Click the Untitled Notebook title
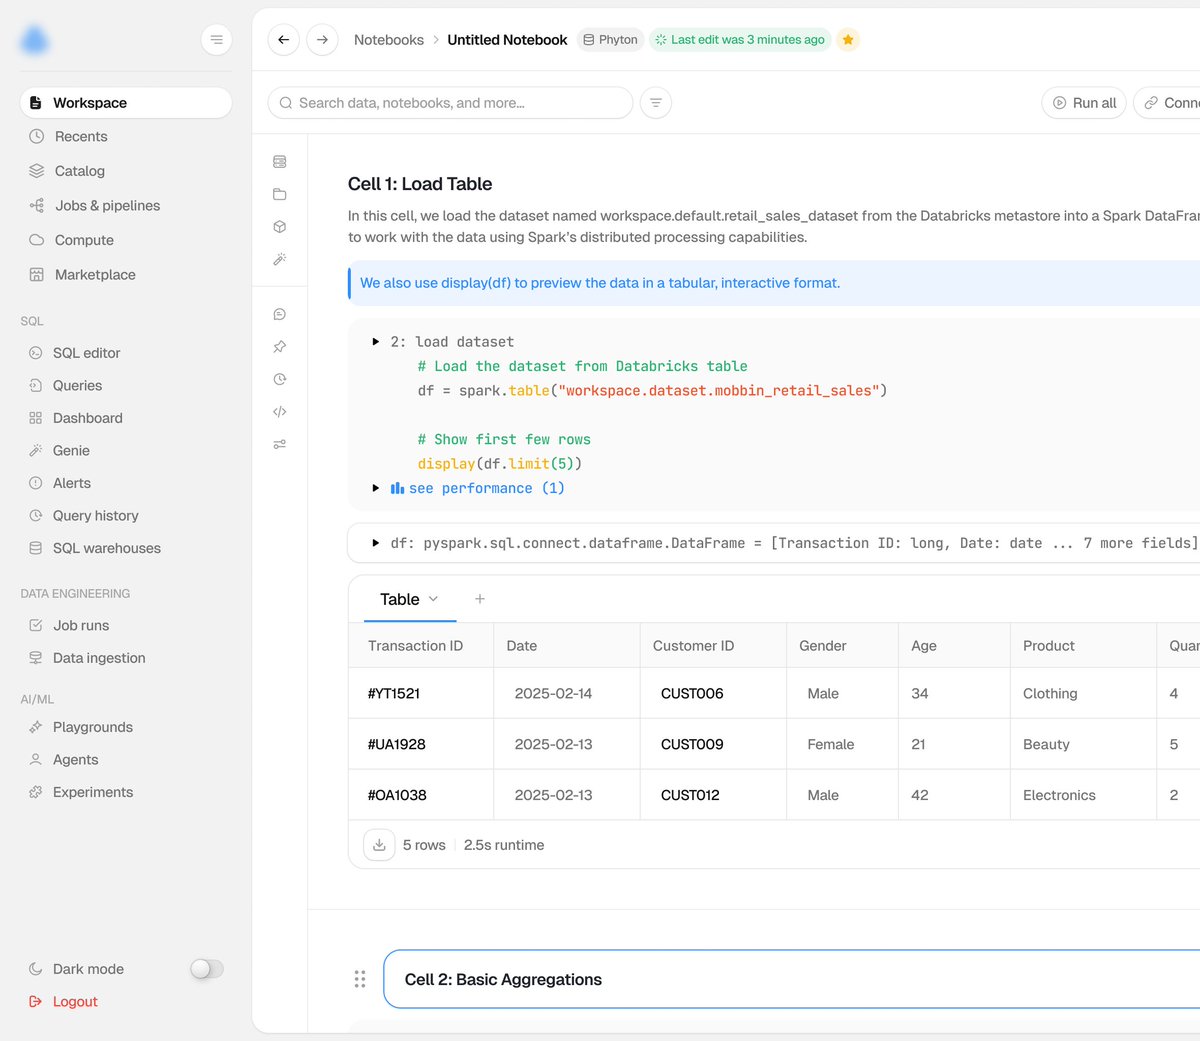 [507, 40]
